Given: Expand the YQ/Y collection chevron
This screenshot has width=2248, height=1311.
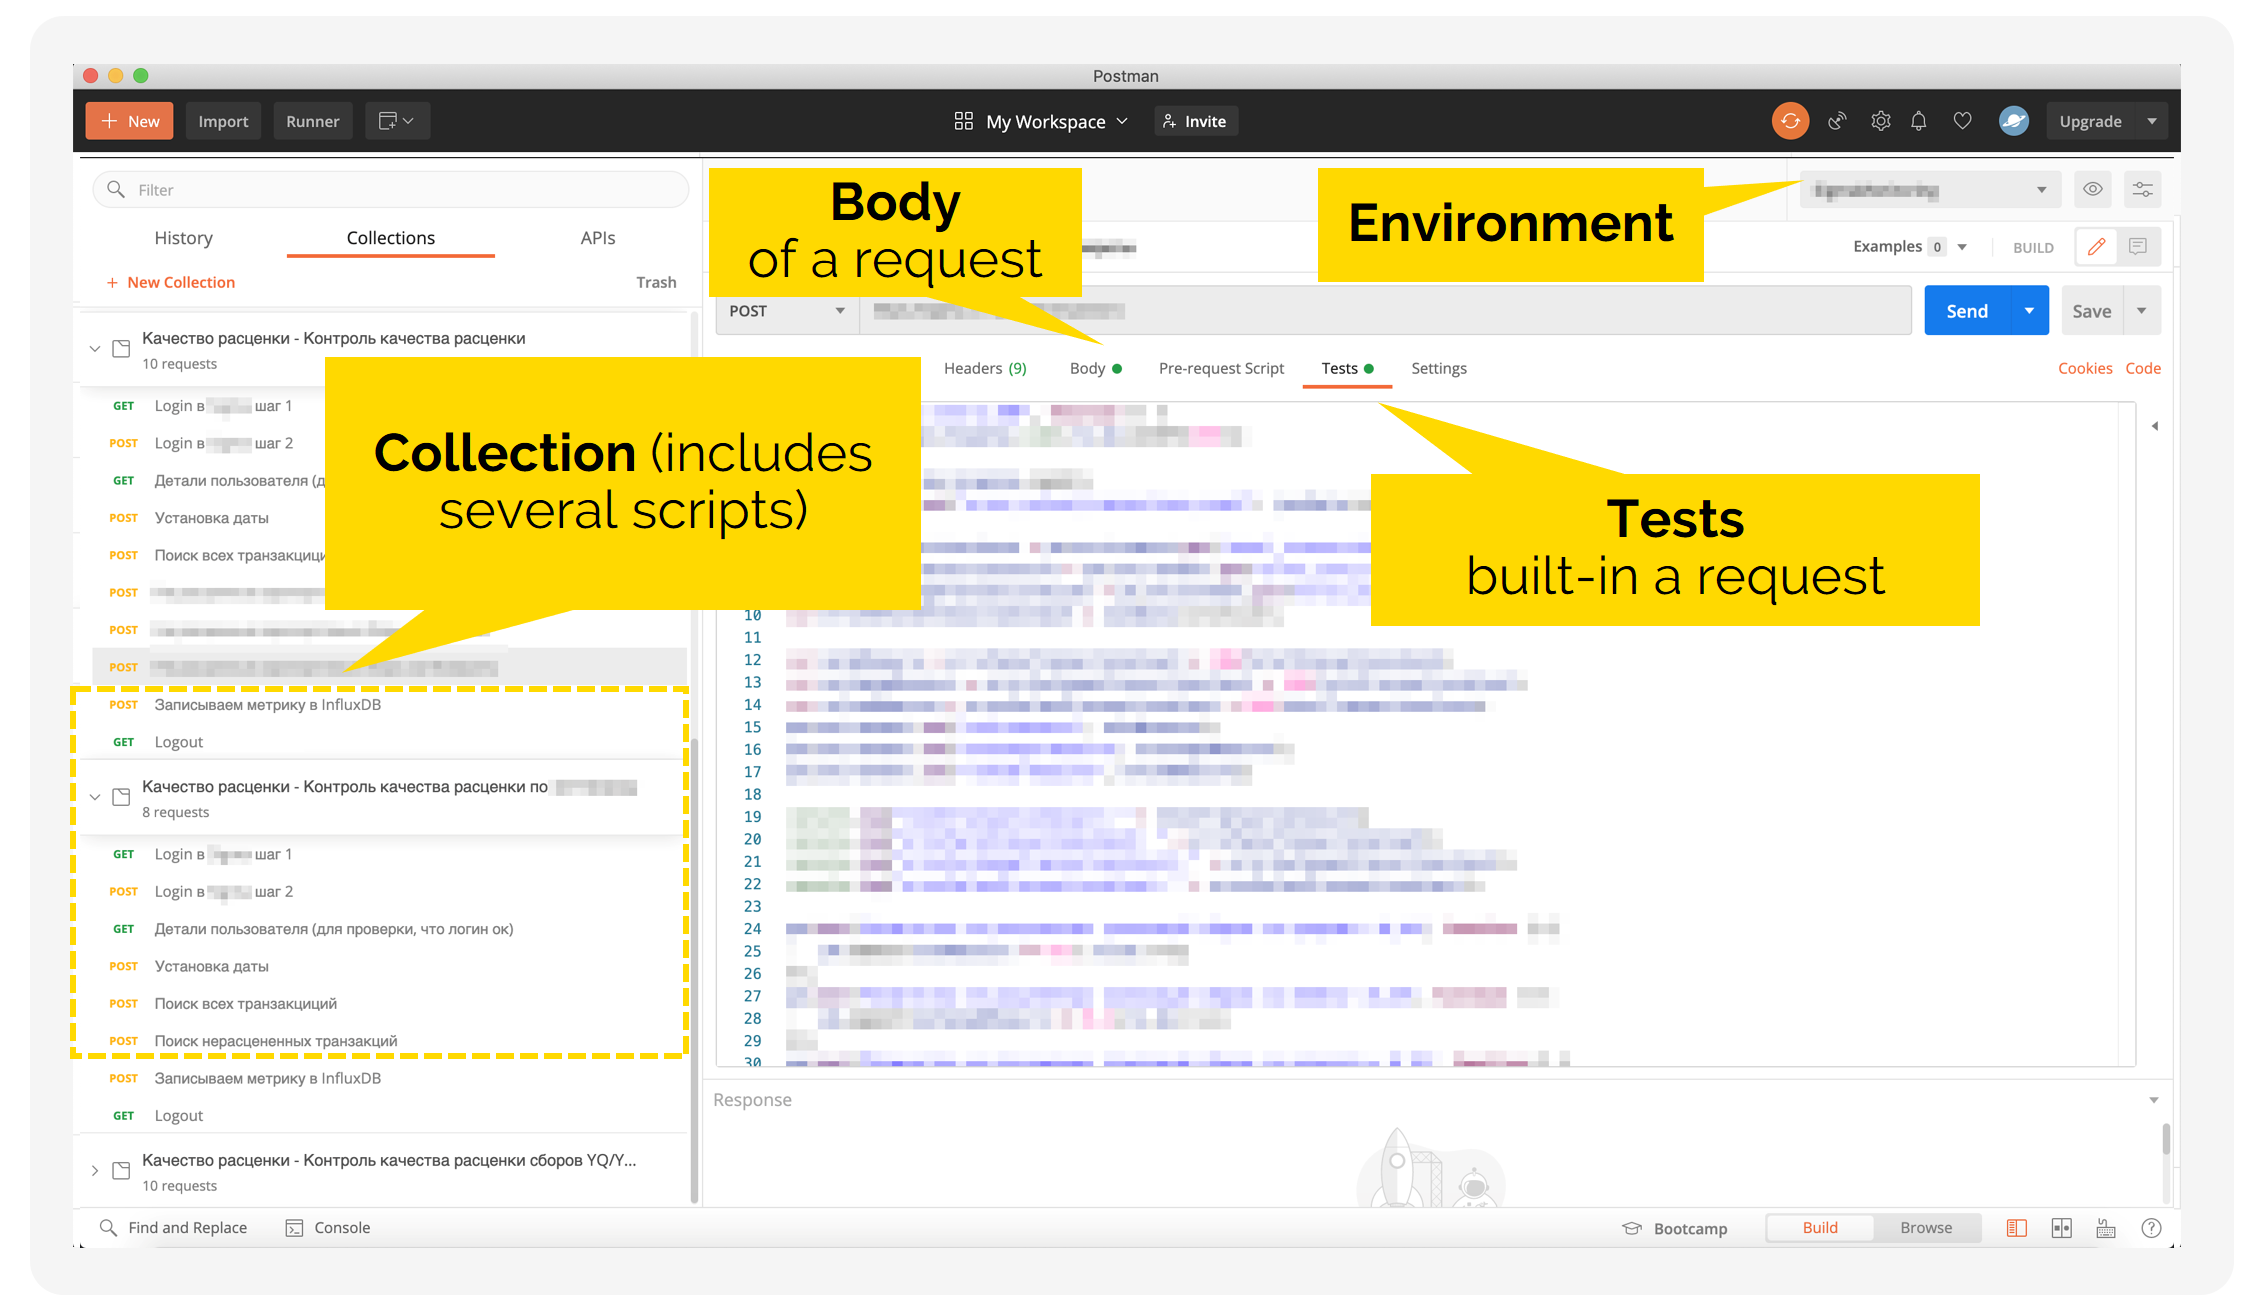Looking at the screenshot, I should coord(95,1171).
